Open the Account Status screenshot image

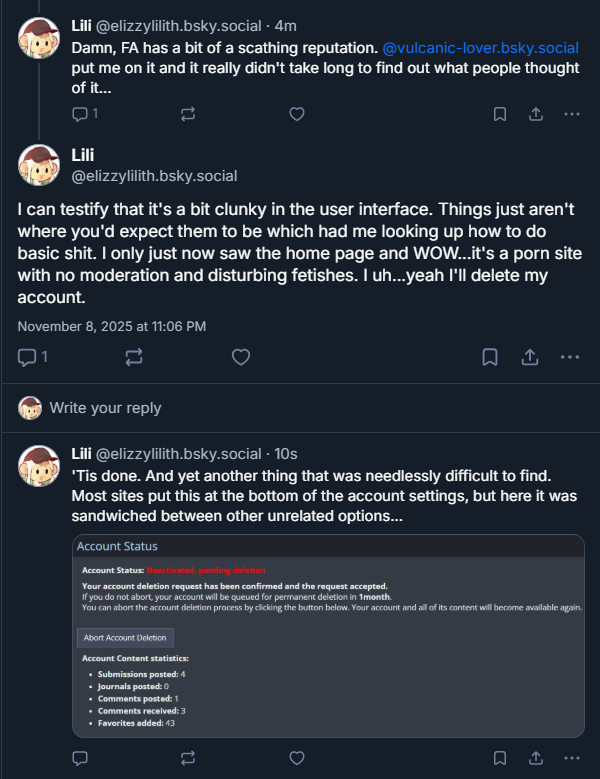328,637
